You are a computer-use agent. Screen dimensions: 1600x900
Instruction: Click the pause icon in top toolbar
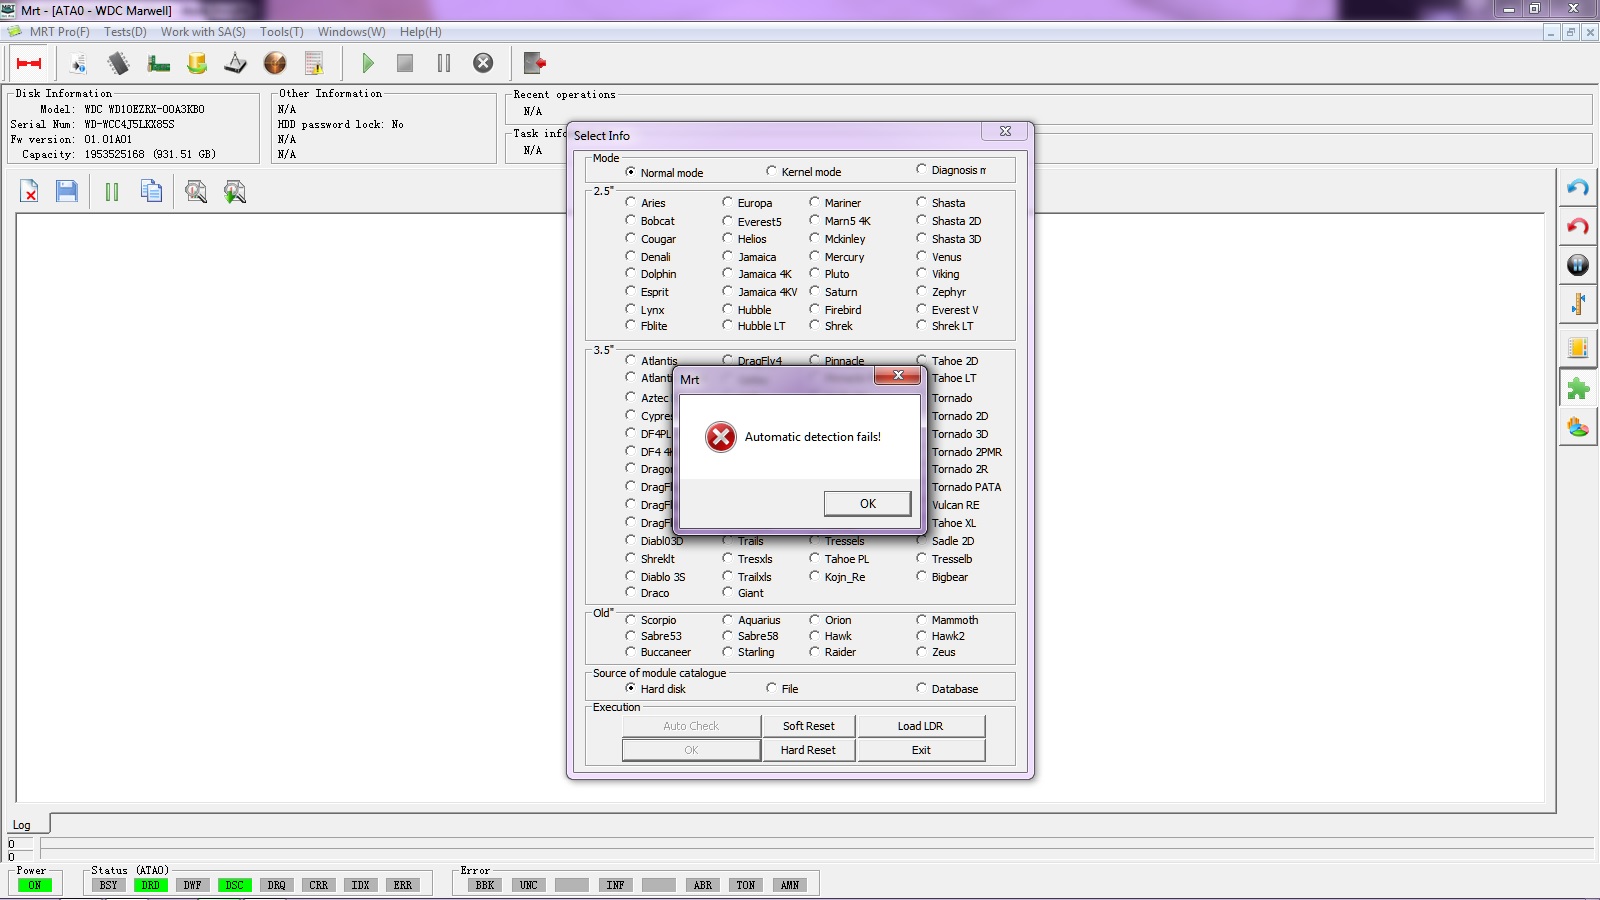pyautogui.click(x=444, y=63)
